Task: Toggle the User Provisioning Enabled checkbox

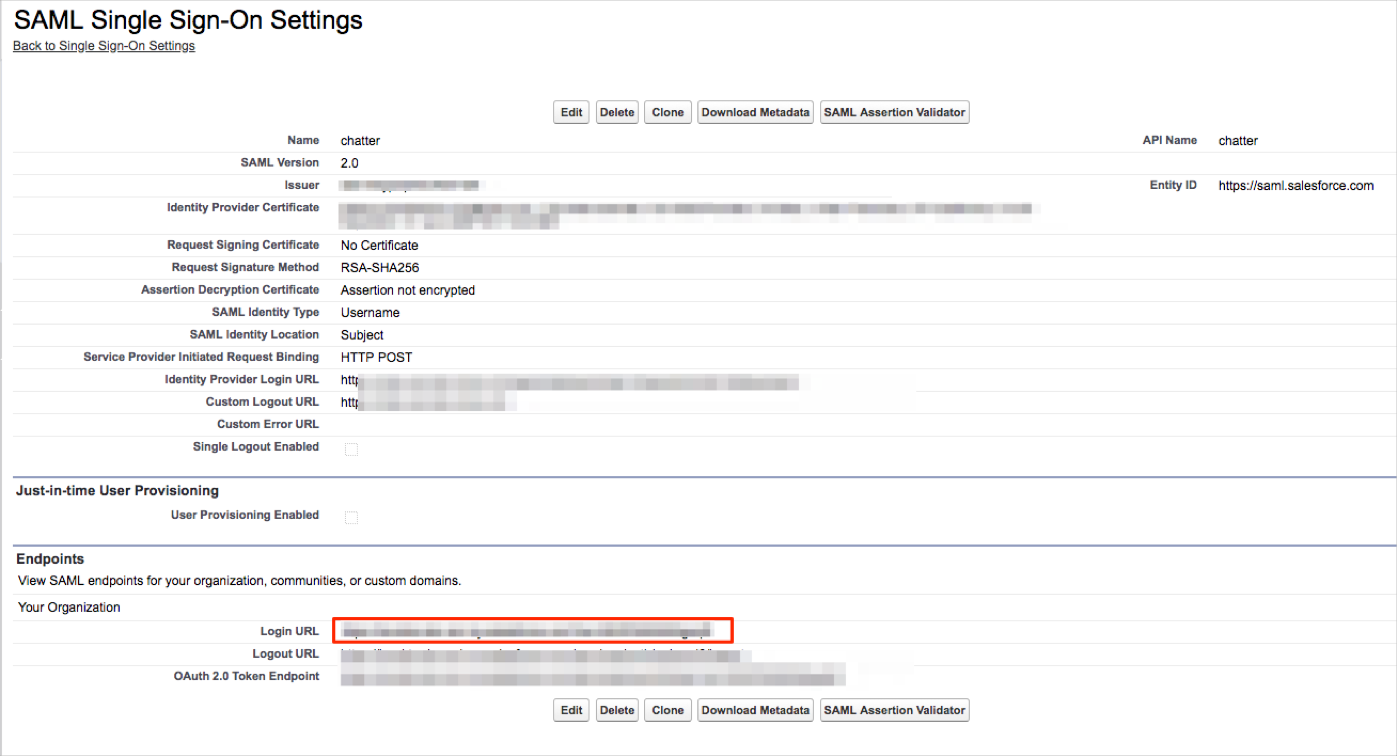Action: pos(351,517)
